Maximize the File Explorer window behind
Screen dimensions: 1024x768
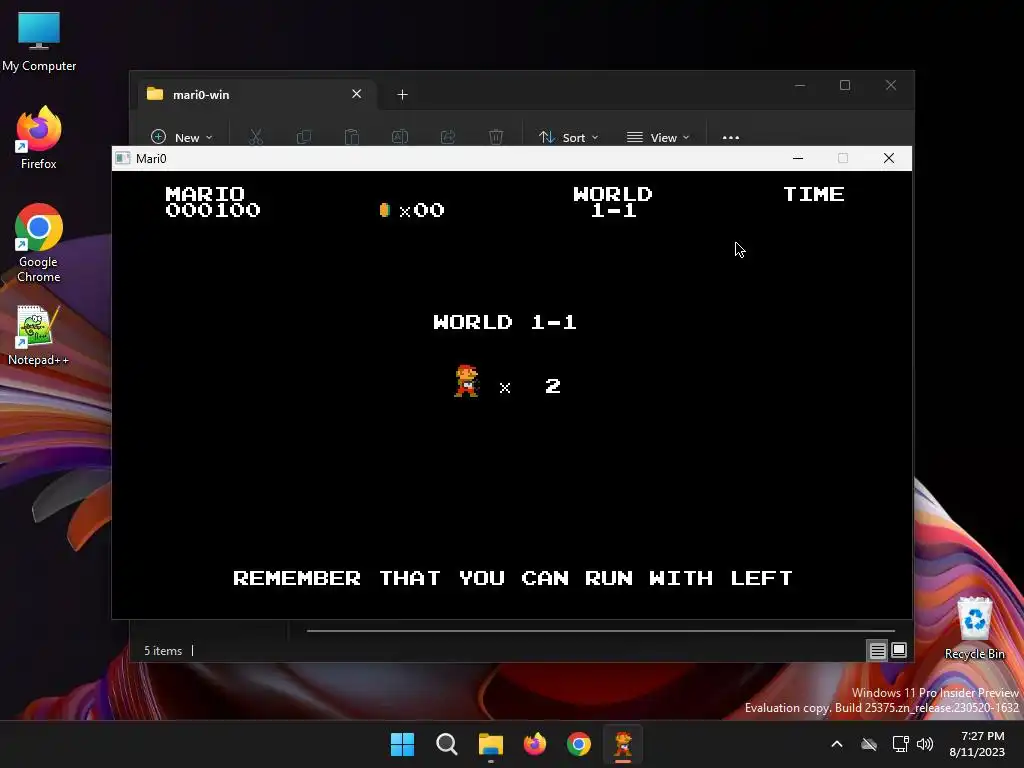(x=845, y=86)
